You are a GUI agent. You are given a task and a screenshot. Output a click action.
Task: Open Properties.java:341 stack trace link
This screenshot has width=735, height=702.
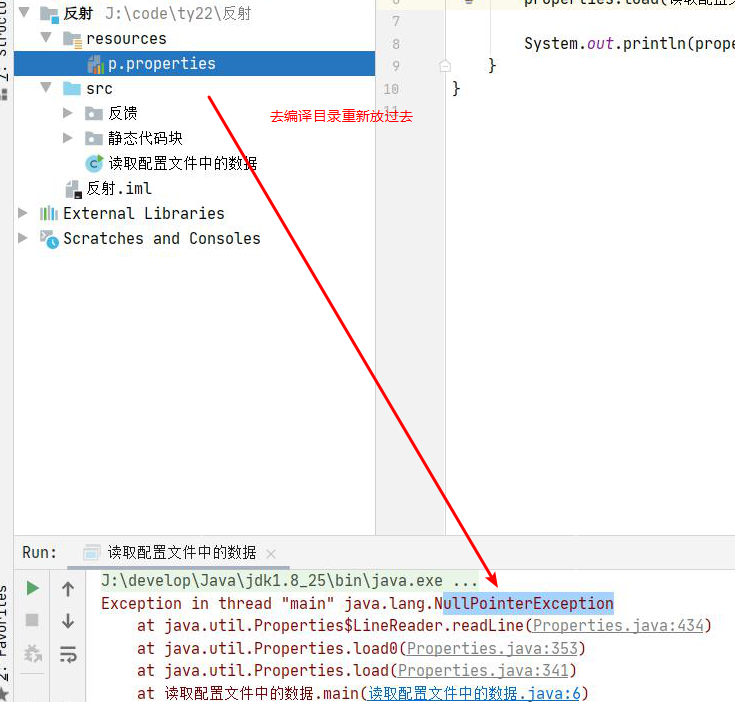483,671
